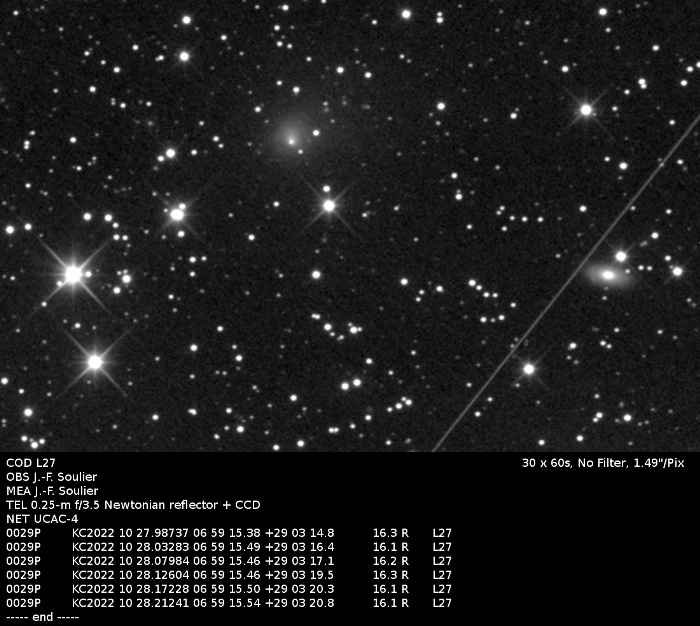The width and height of the screenshot is (700, 626).
Task: Click the elliptical galaxy beside the satellite trail
Action: (608, 275)
